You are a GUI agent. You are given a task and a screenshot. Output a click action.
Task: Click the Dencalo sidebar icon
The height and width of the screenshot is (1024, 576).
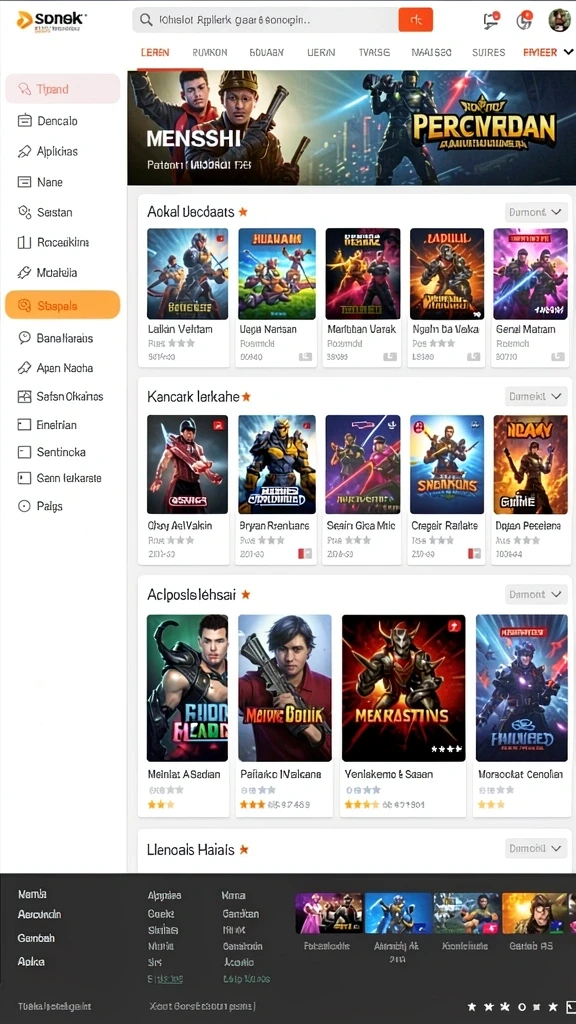tap(25, 121)
